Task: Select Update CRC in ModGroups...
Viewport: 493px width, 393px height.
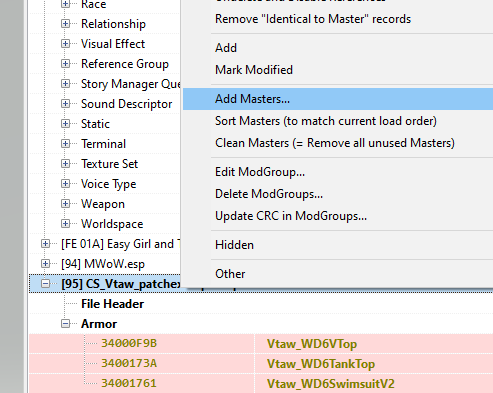Action: tap(291, 216)
